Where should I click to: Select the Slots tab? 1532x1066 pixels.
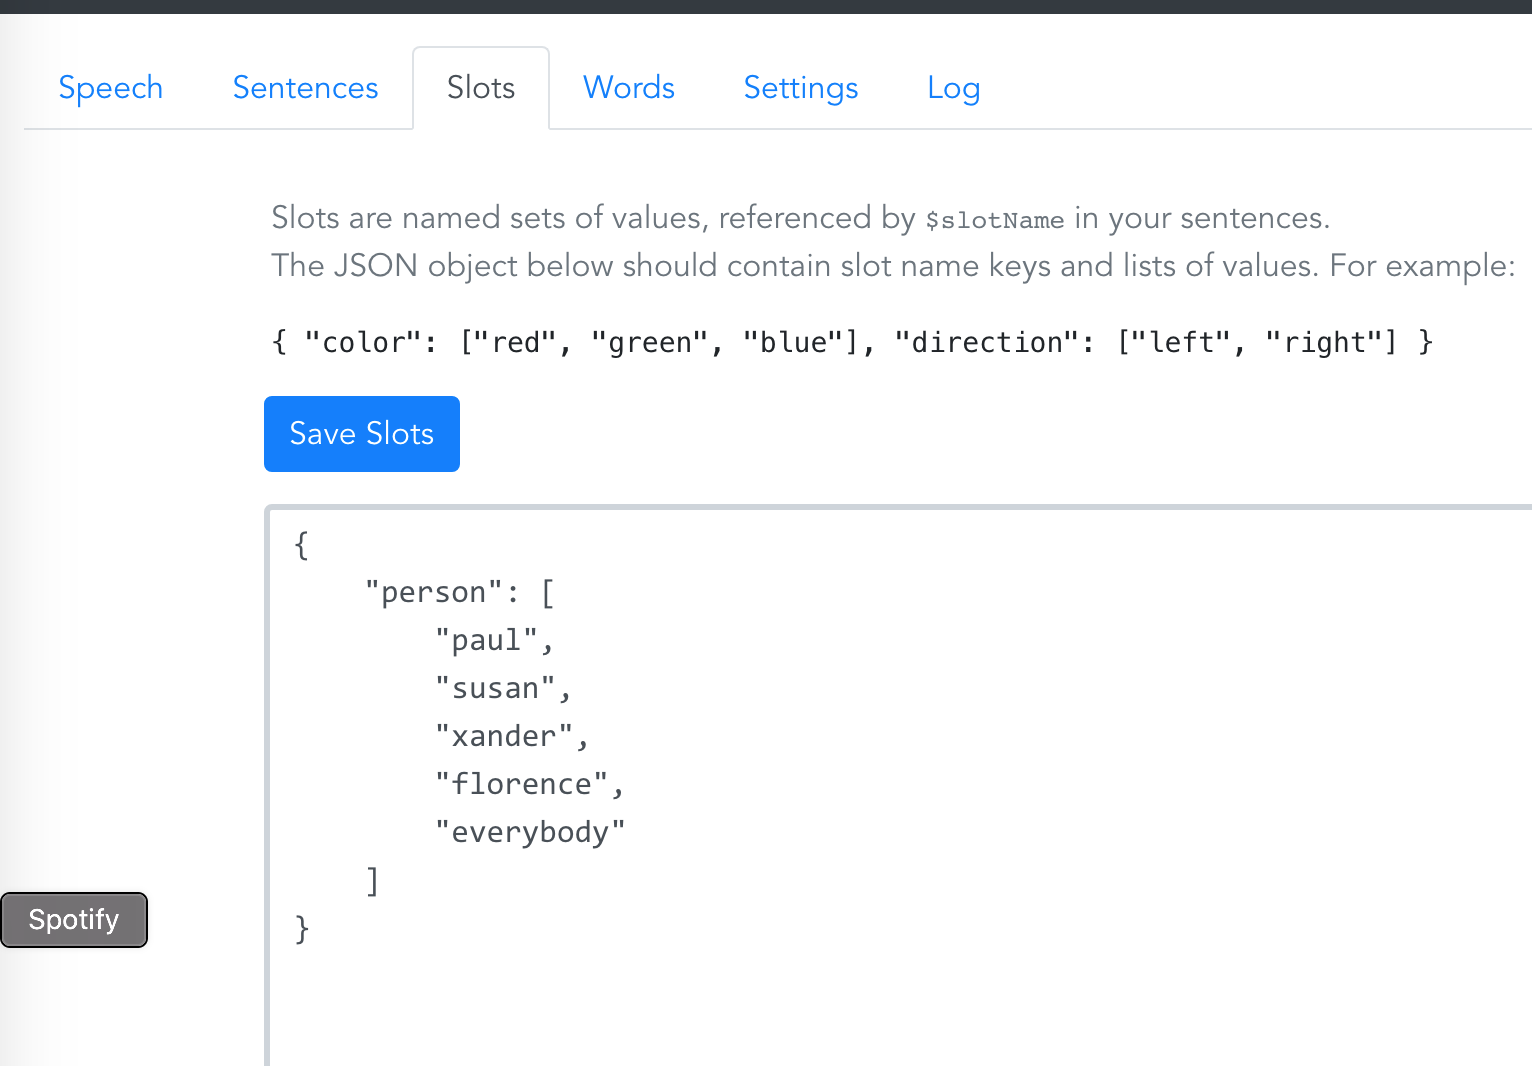pos(481,88)
